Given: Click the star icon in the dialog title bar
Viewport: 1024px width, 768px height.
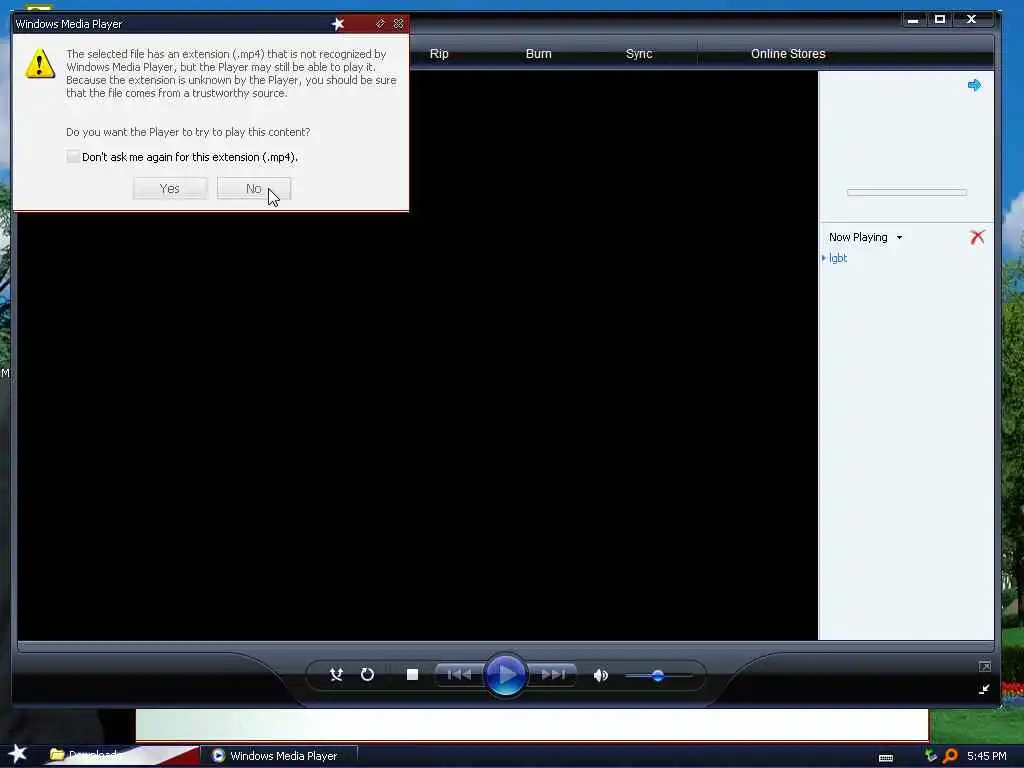Looking at the screenshot, I should click(338, 24).
